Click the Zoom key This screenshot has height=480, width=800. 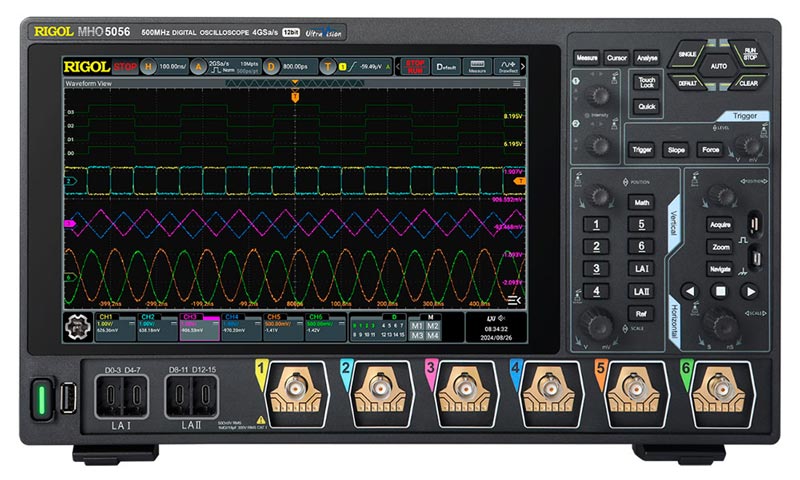(x=720, y=247)
